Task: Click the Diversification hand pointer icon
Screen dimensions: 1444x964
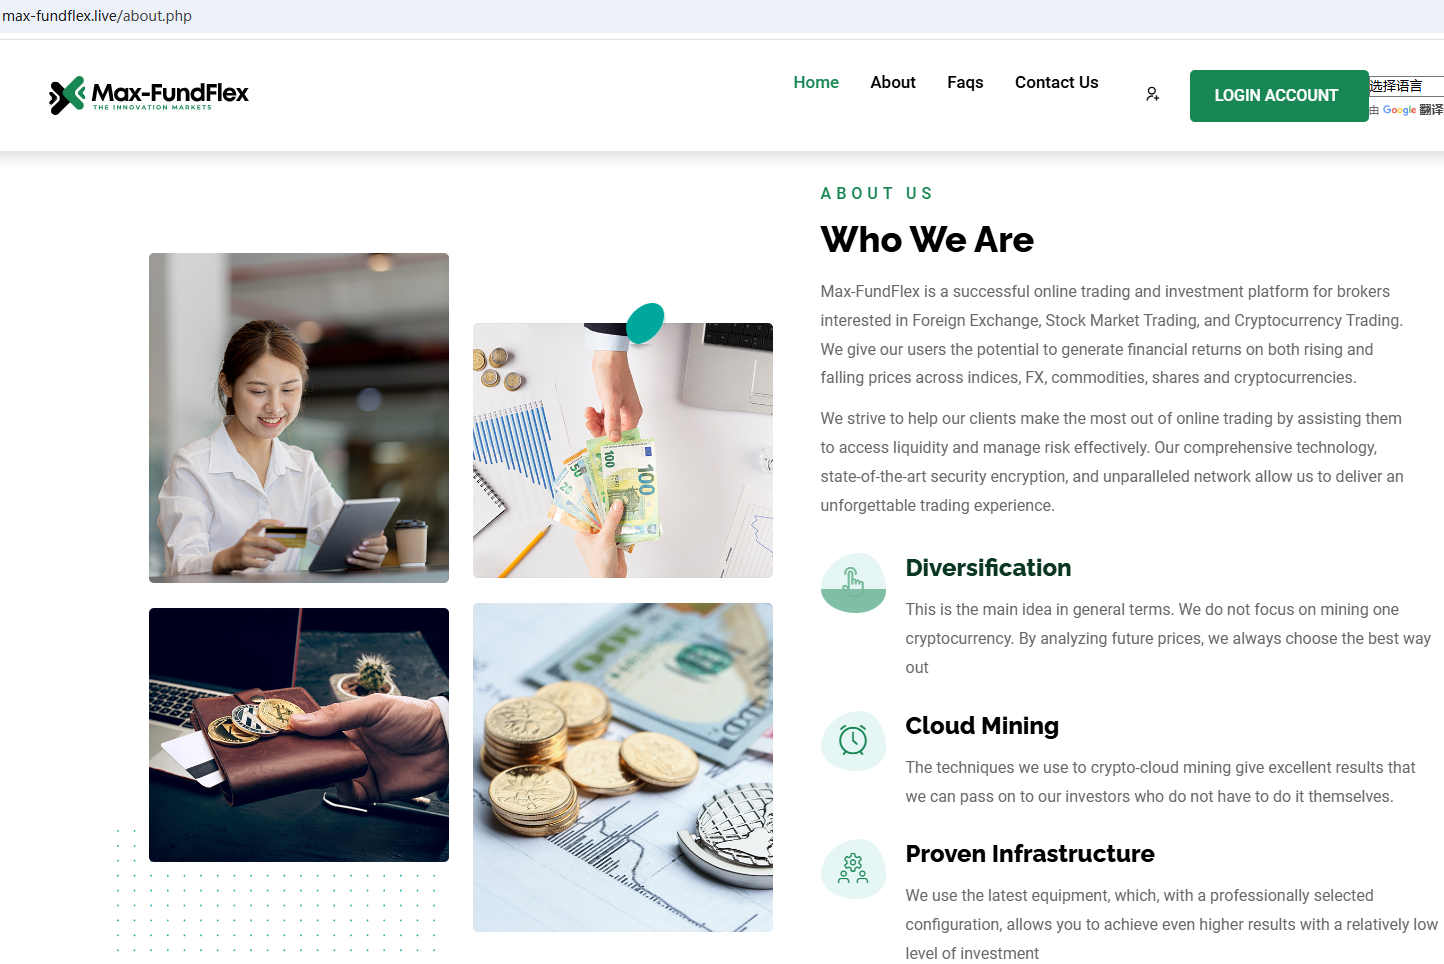Action: (853, 583)
